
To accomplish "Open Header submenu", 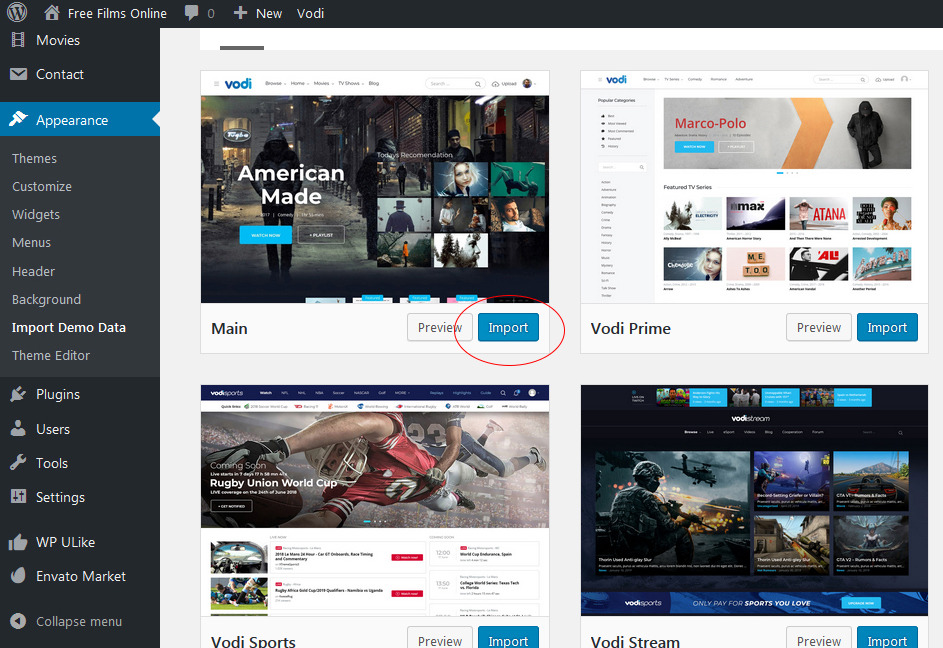I will tap(34, 271).
